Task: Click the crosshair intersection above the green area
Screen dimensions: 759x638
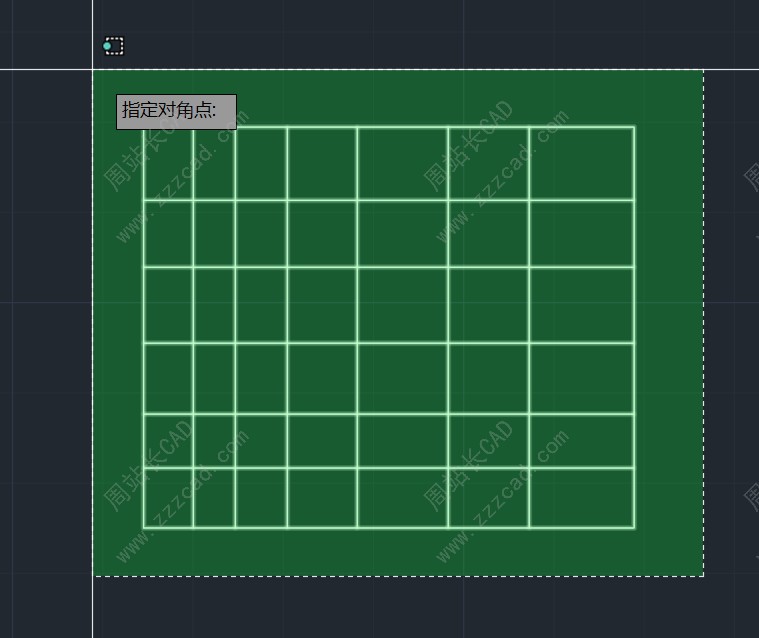Action: pyautogui.click(x=93, y=70)
